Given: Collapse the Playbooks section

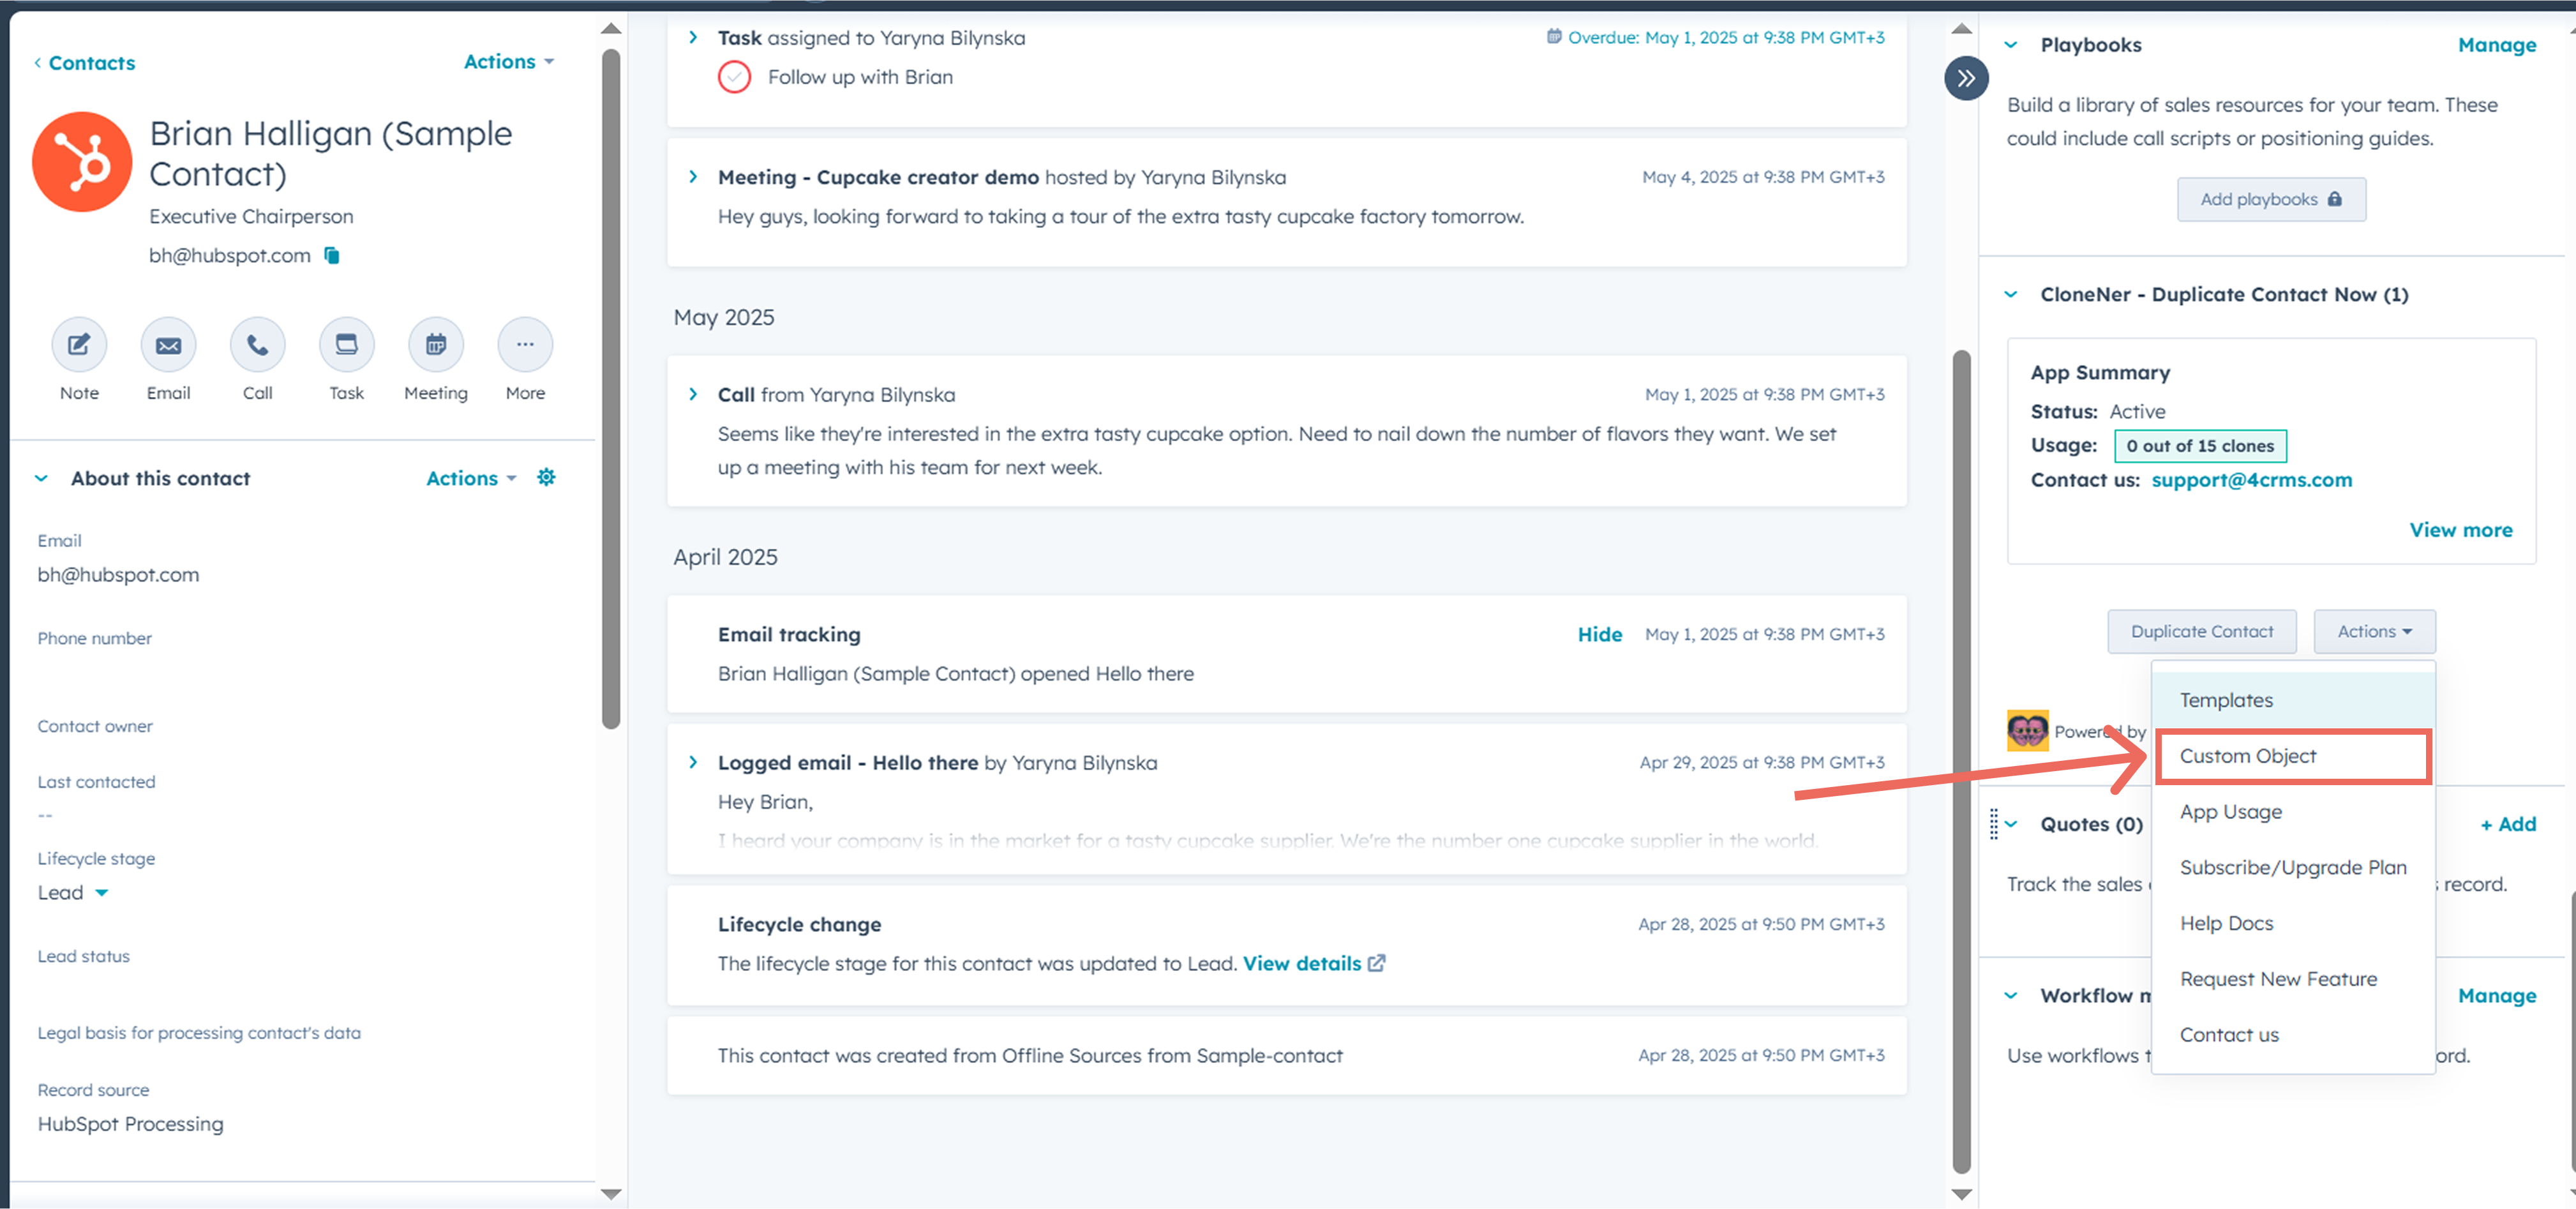Looking at the screenshot, I should point(2011,45).
